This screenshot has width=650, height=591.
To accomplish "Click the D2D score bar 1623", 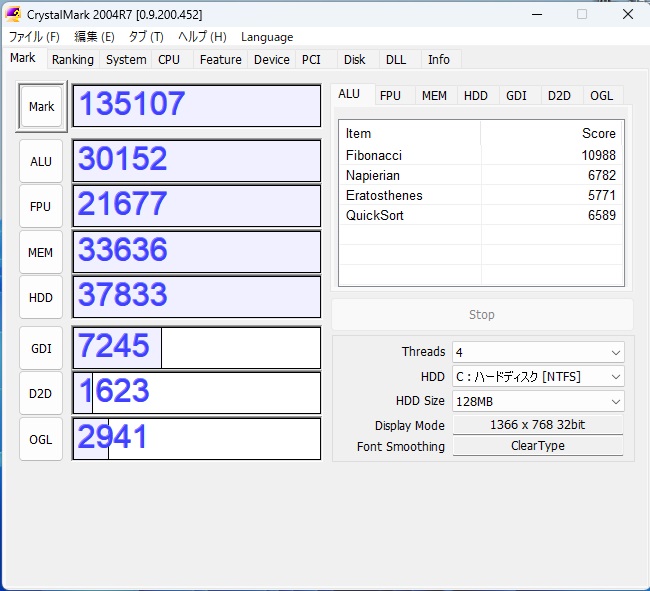I will [x=196, y=393].
